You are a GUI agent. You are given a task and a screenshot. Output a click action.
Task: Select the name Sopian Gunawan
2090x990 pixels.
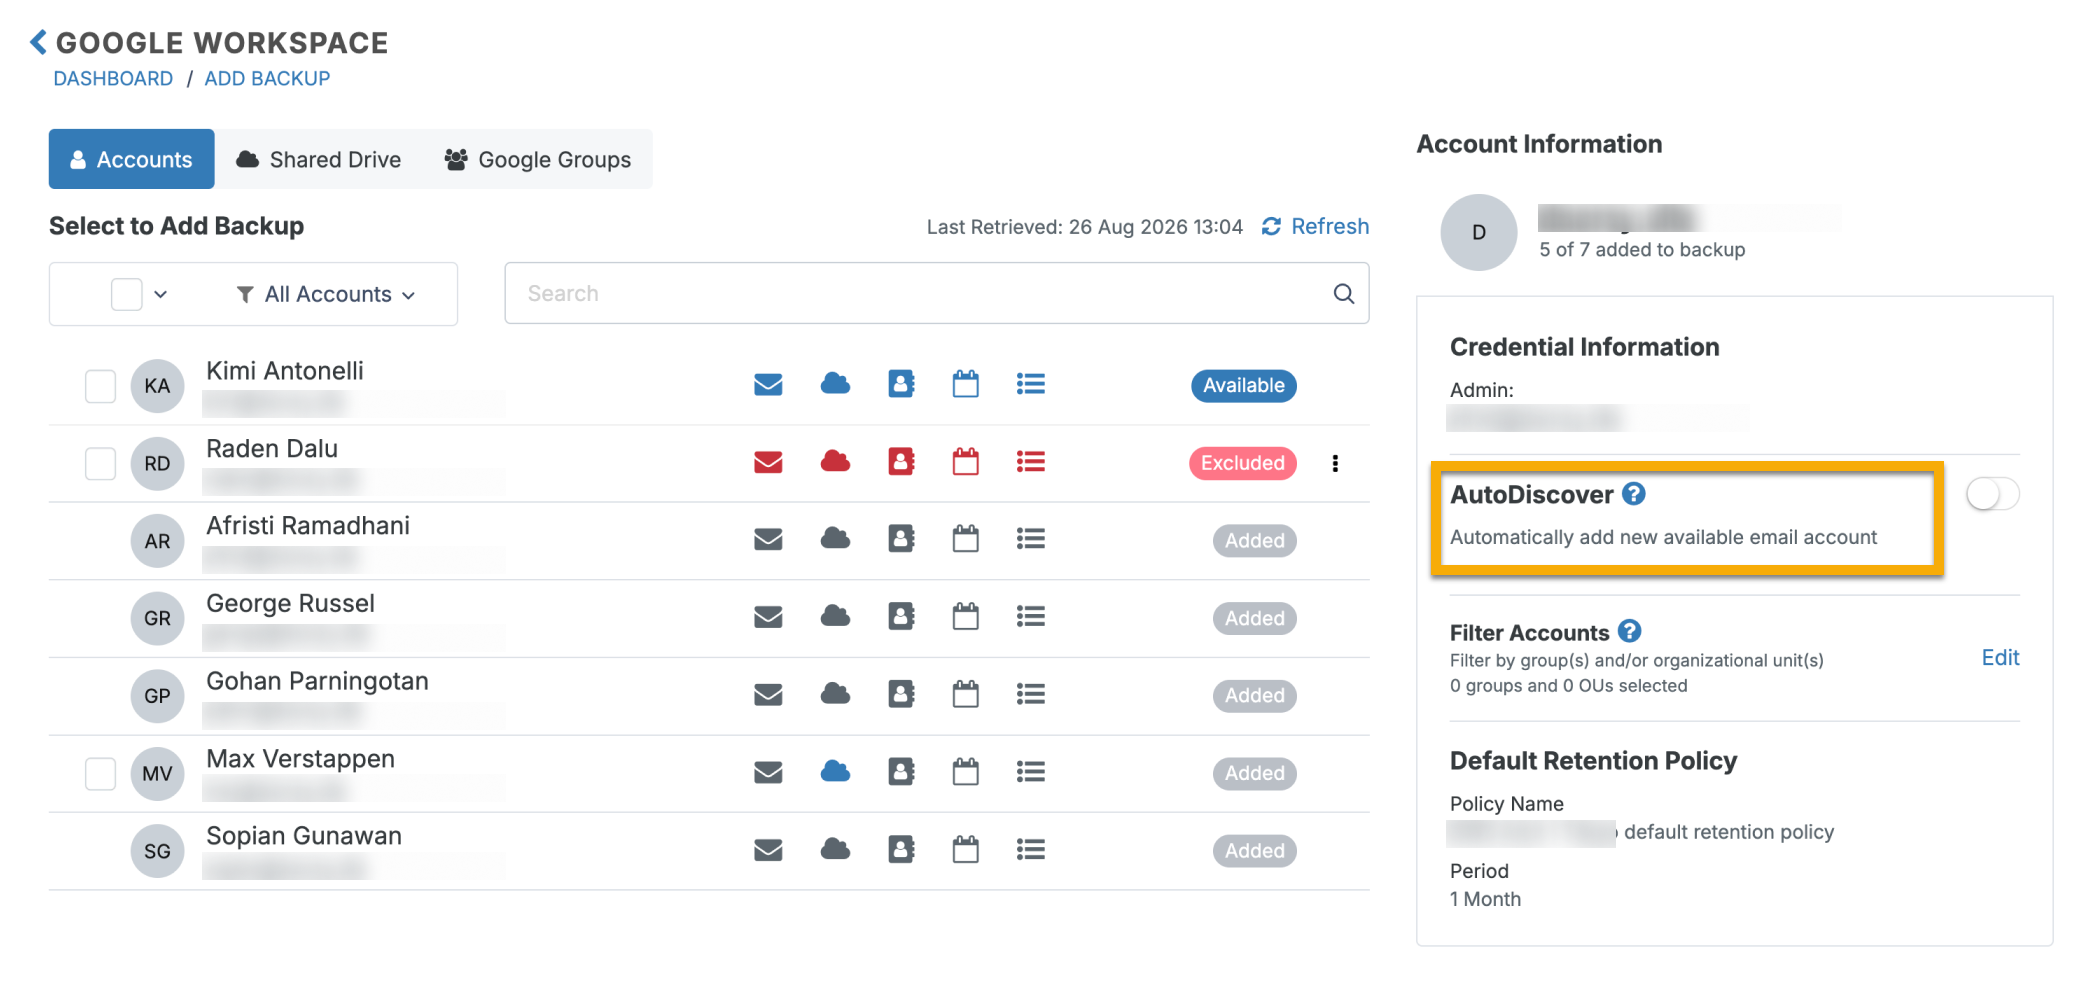[x=304, y=836]
